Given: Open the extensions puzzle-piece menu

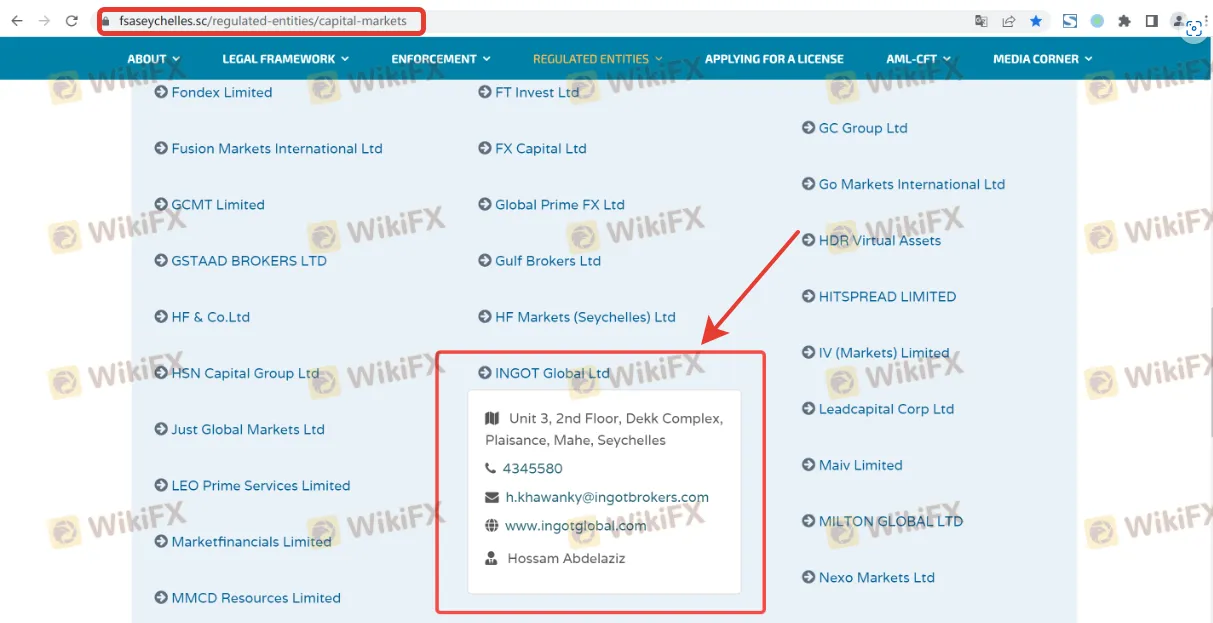Looking at the screenshot, I should pyautogui.click(x=1124, y=21).
